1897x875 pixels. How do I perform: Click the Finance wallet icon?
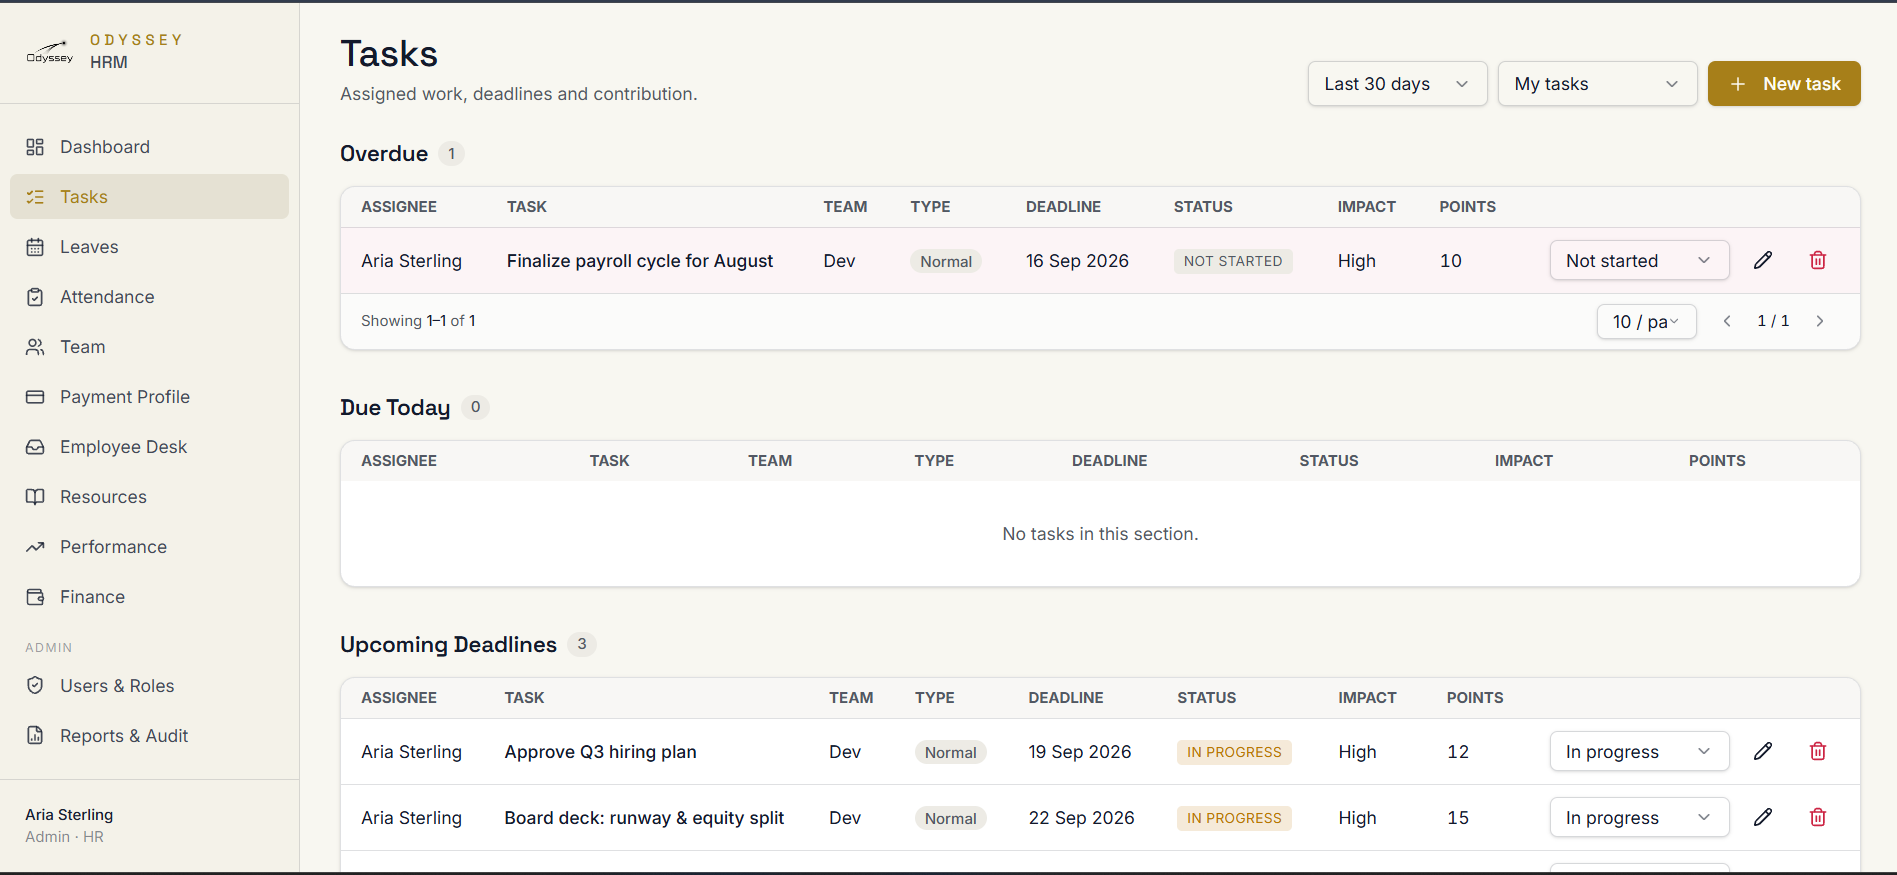[x=35, y=597]
